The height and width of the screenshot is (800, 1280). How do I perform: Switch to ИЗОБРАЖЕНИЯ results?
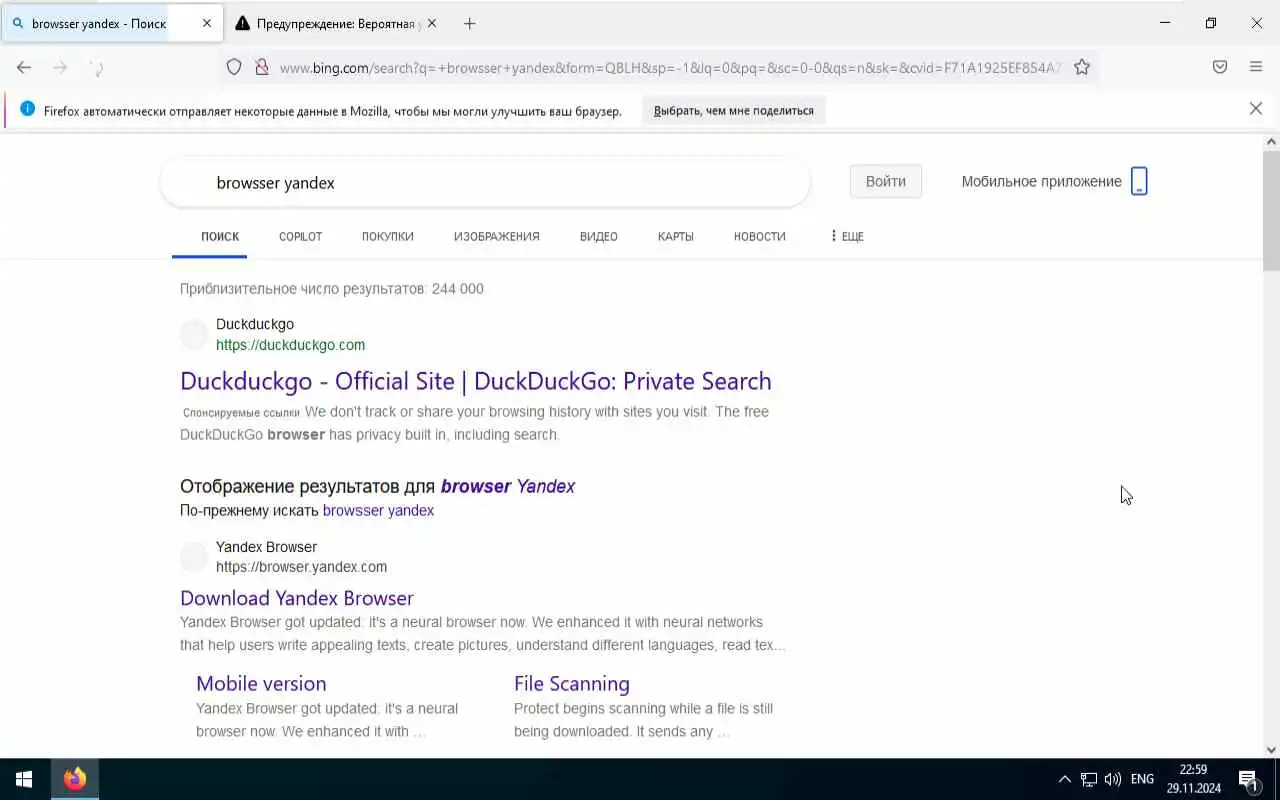pyautogui.click(x=497, y=237)
